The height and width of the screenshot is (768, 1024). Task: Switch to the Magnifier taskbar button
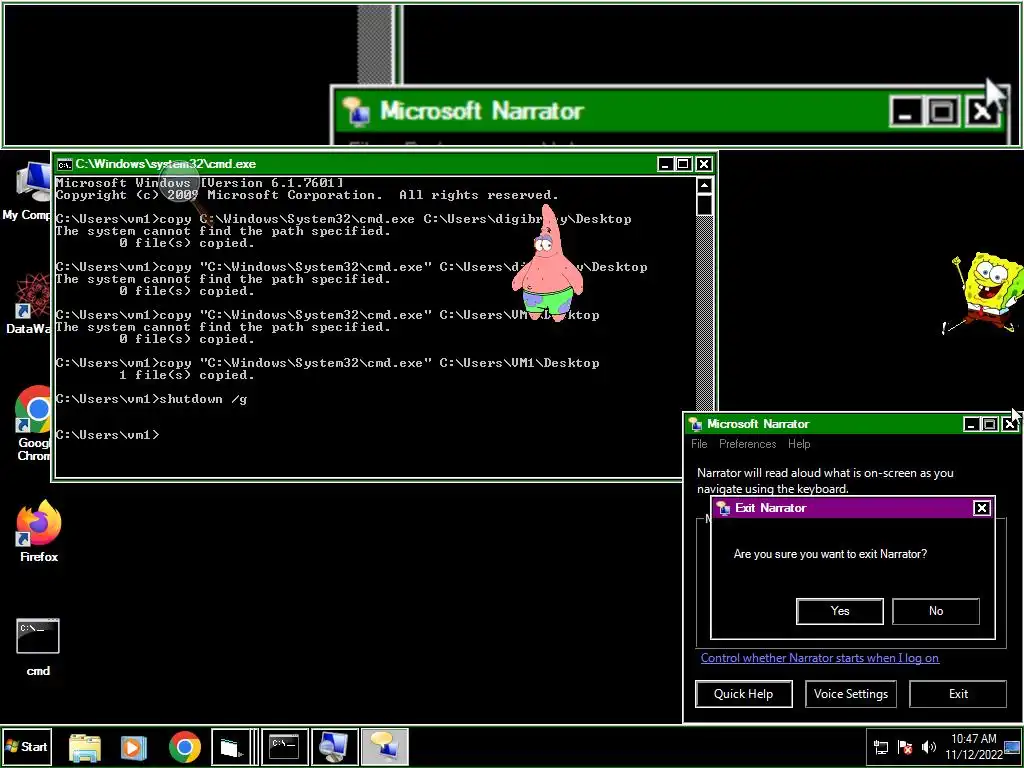point(335,746)
